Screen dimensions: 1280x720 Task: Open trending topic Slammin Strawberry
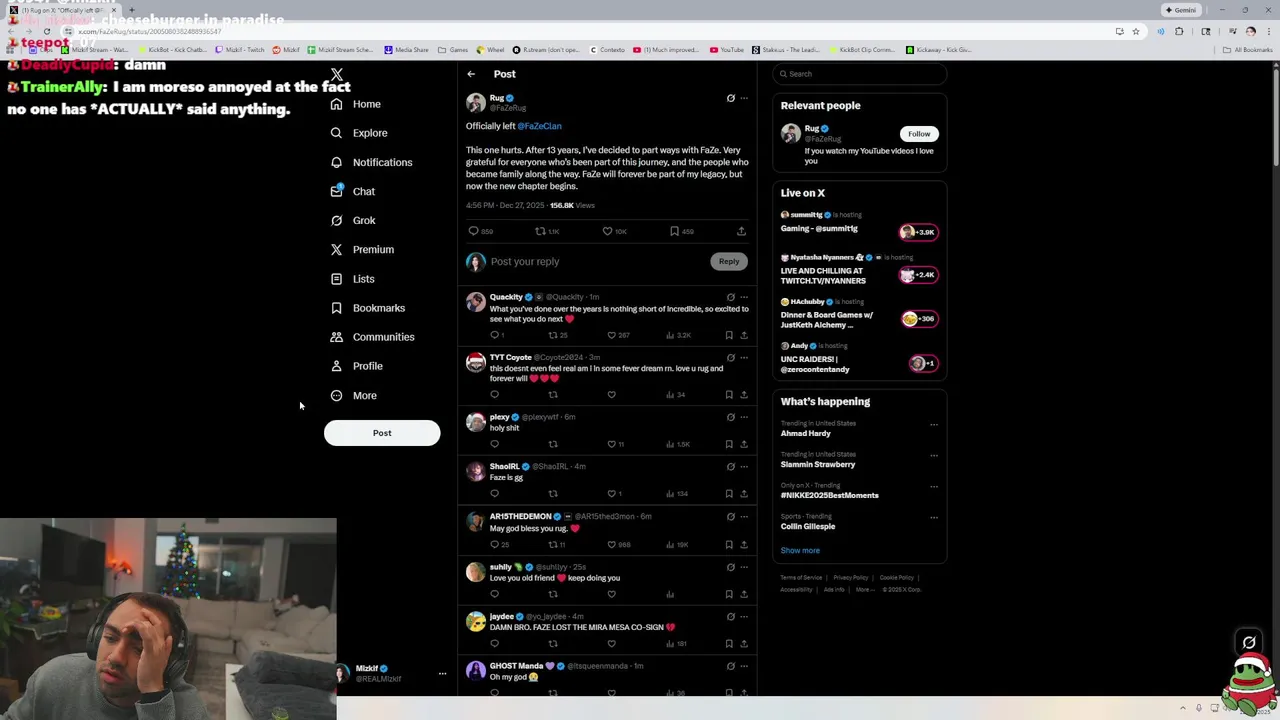pyautogui.click(x=818, y=465)
